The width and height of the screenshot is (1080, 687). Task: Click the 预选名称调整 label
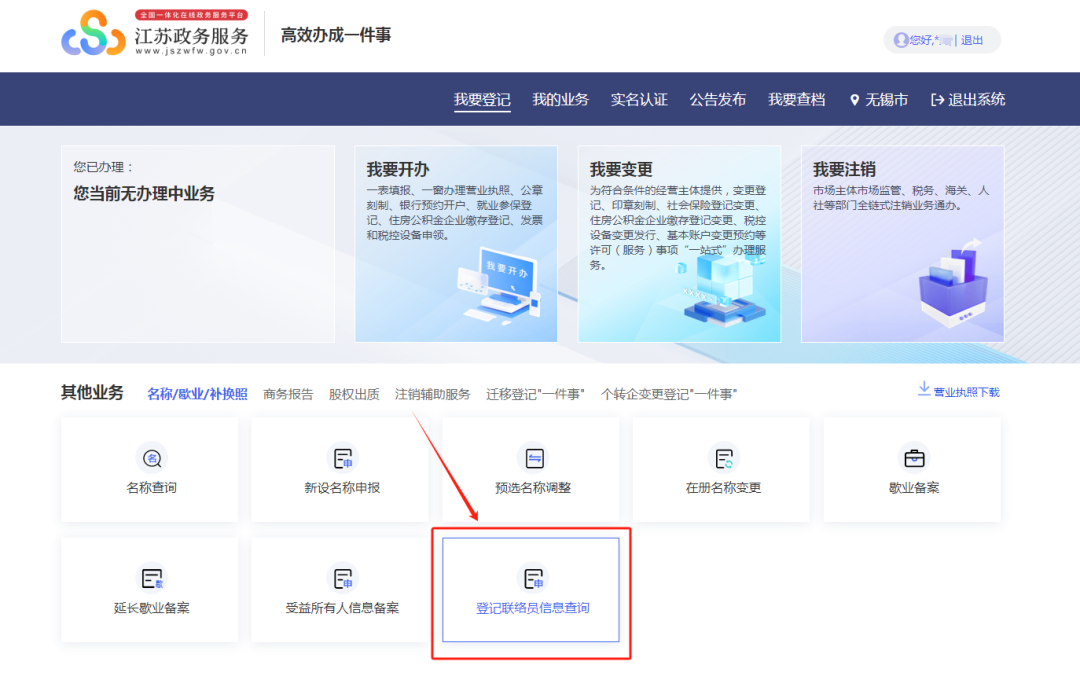pyautogui.click(x=533, y=488)
